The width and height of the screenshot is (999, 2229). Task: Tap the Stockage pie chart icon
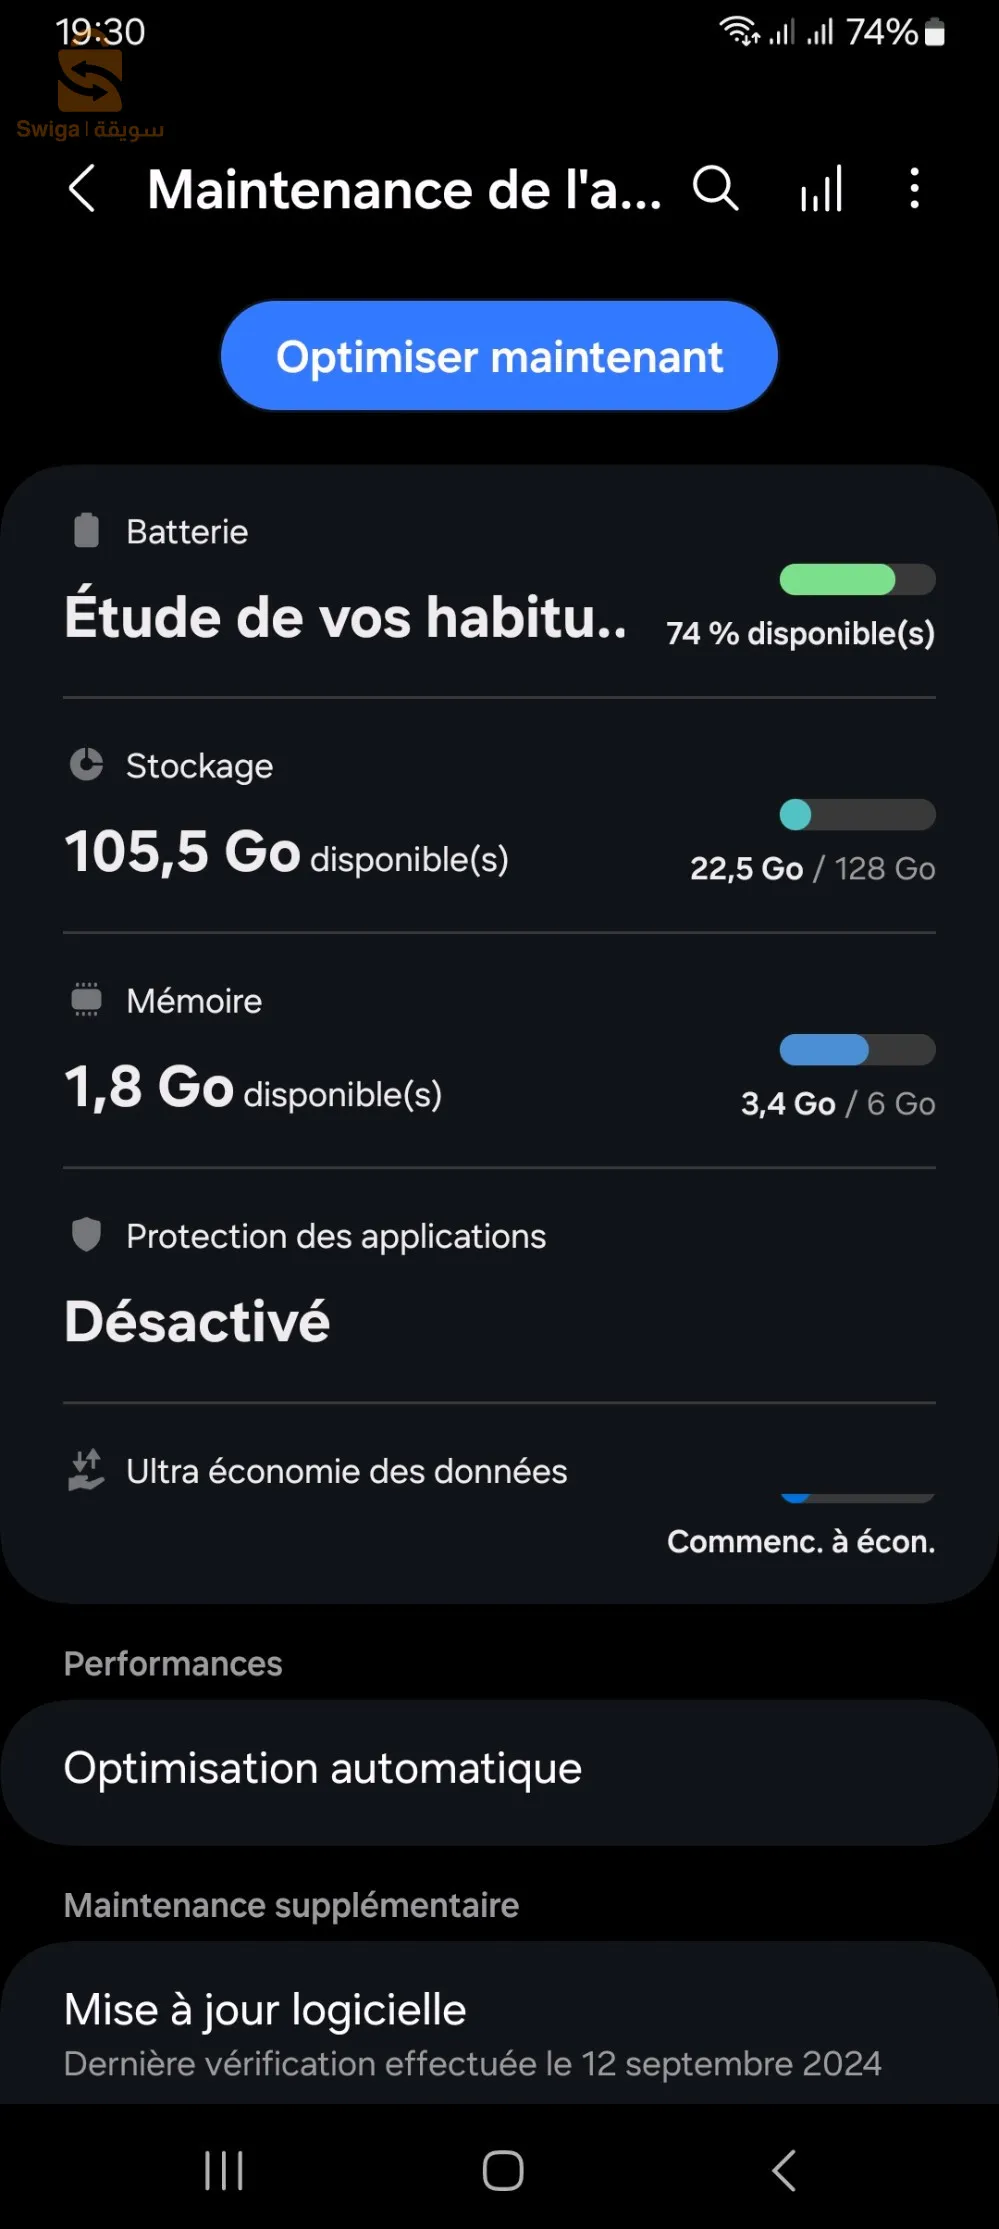coord(87,765)
